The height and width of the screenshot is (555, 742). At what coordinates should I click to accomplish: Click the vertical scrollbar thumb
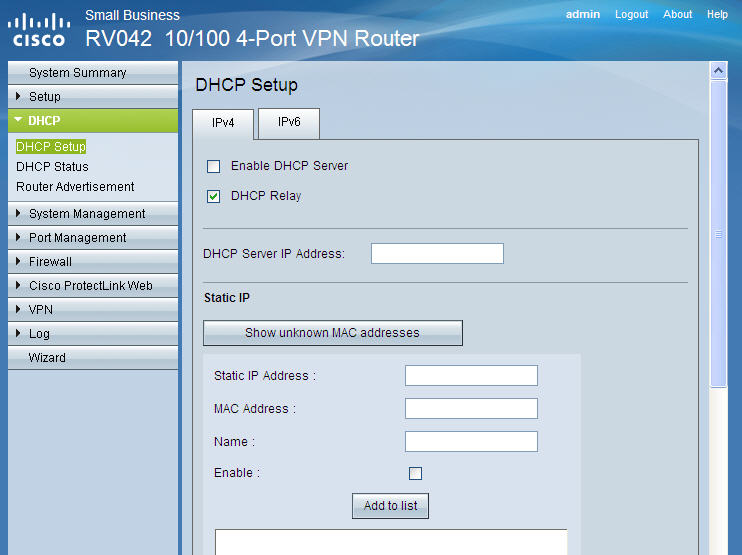[718, 234]
